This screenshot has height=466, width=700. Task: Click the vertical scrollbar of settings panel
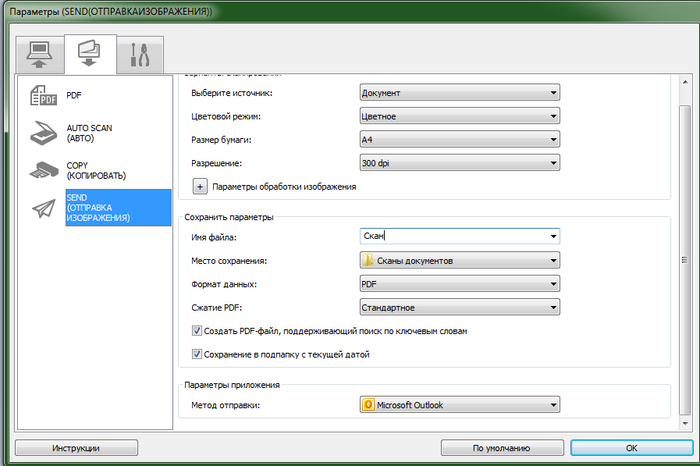click(684, 250)
